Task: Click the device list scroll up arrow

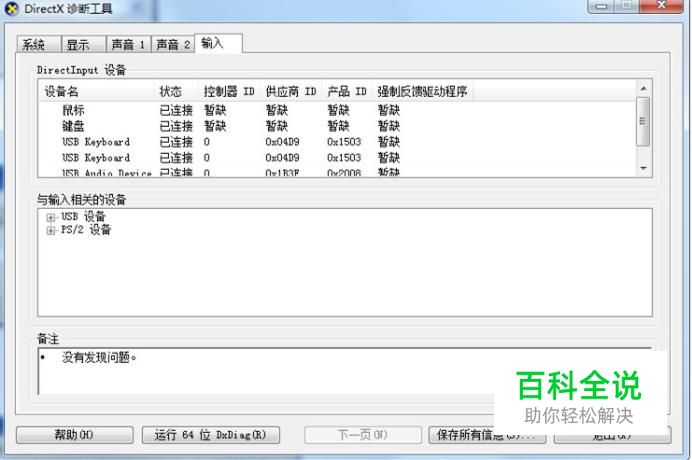Action: (643, 89)
